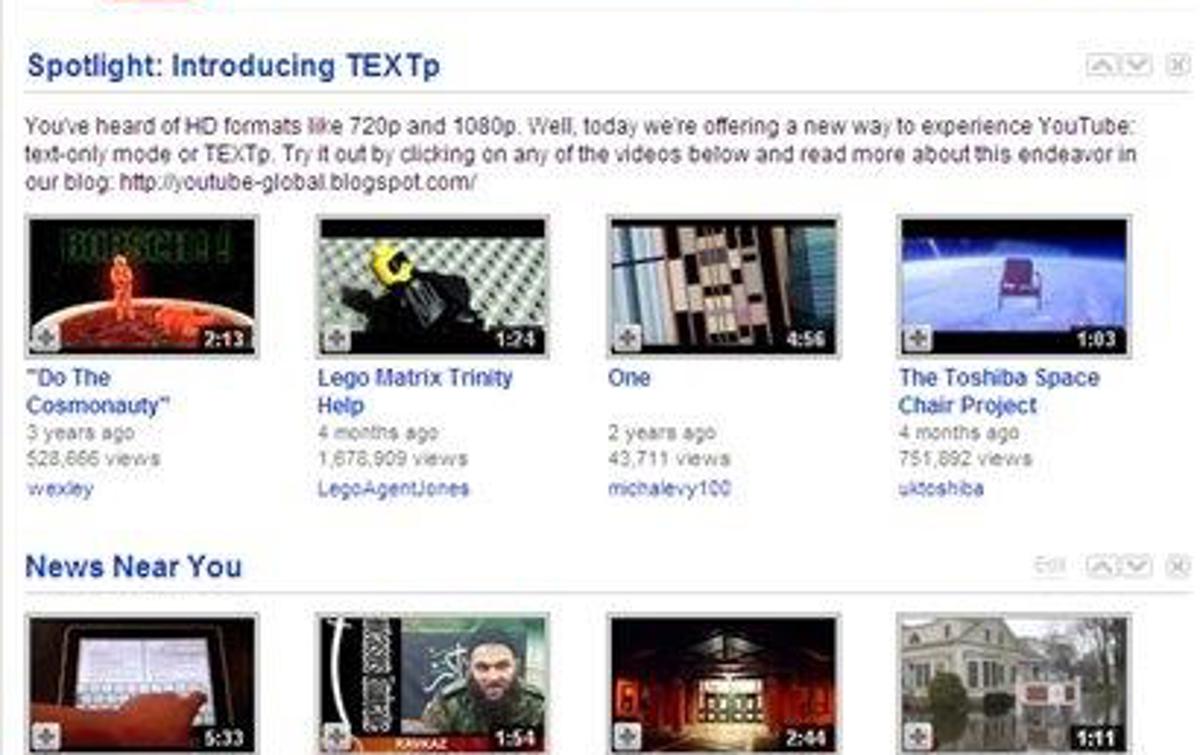The width and height of the screenshot is (1200, 755).
Task: Click the "751,892 views" count
Action: [x=965, y=459]
